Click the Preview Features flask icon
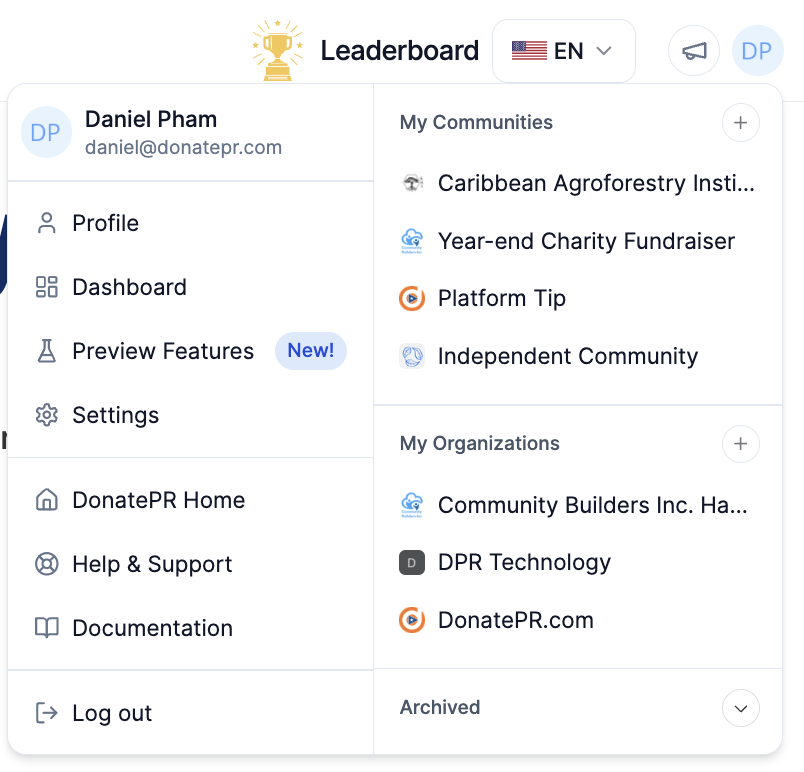Viewport: 804px width, 772px height. click(46, 351)
